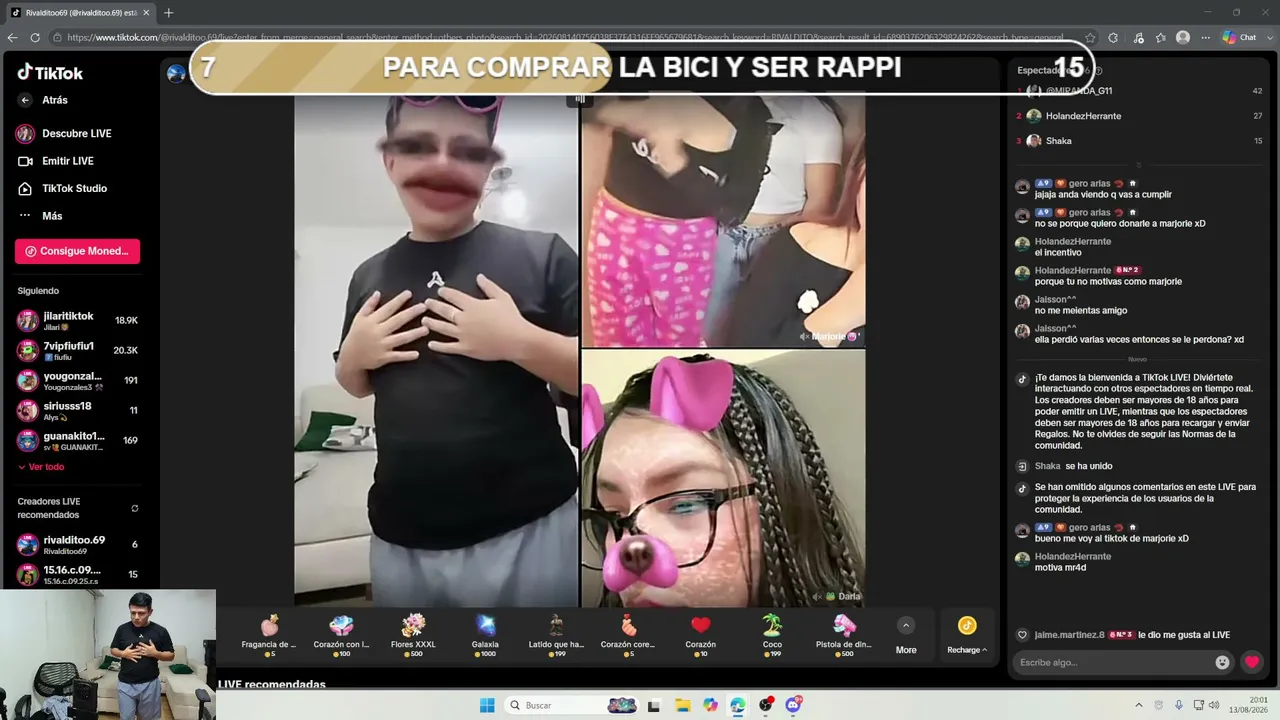Open the browser Chat sidebar button
The height and width of the screenshot is (720, 1280).
1240,38
